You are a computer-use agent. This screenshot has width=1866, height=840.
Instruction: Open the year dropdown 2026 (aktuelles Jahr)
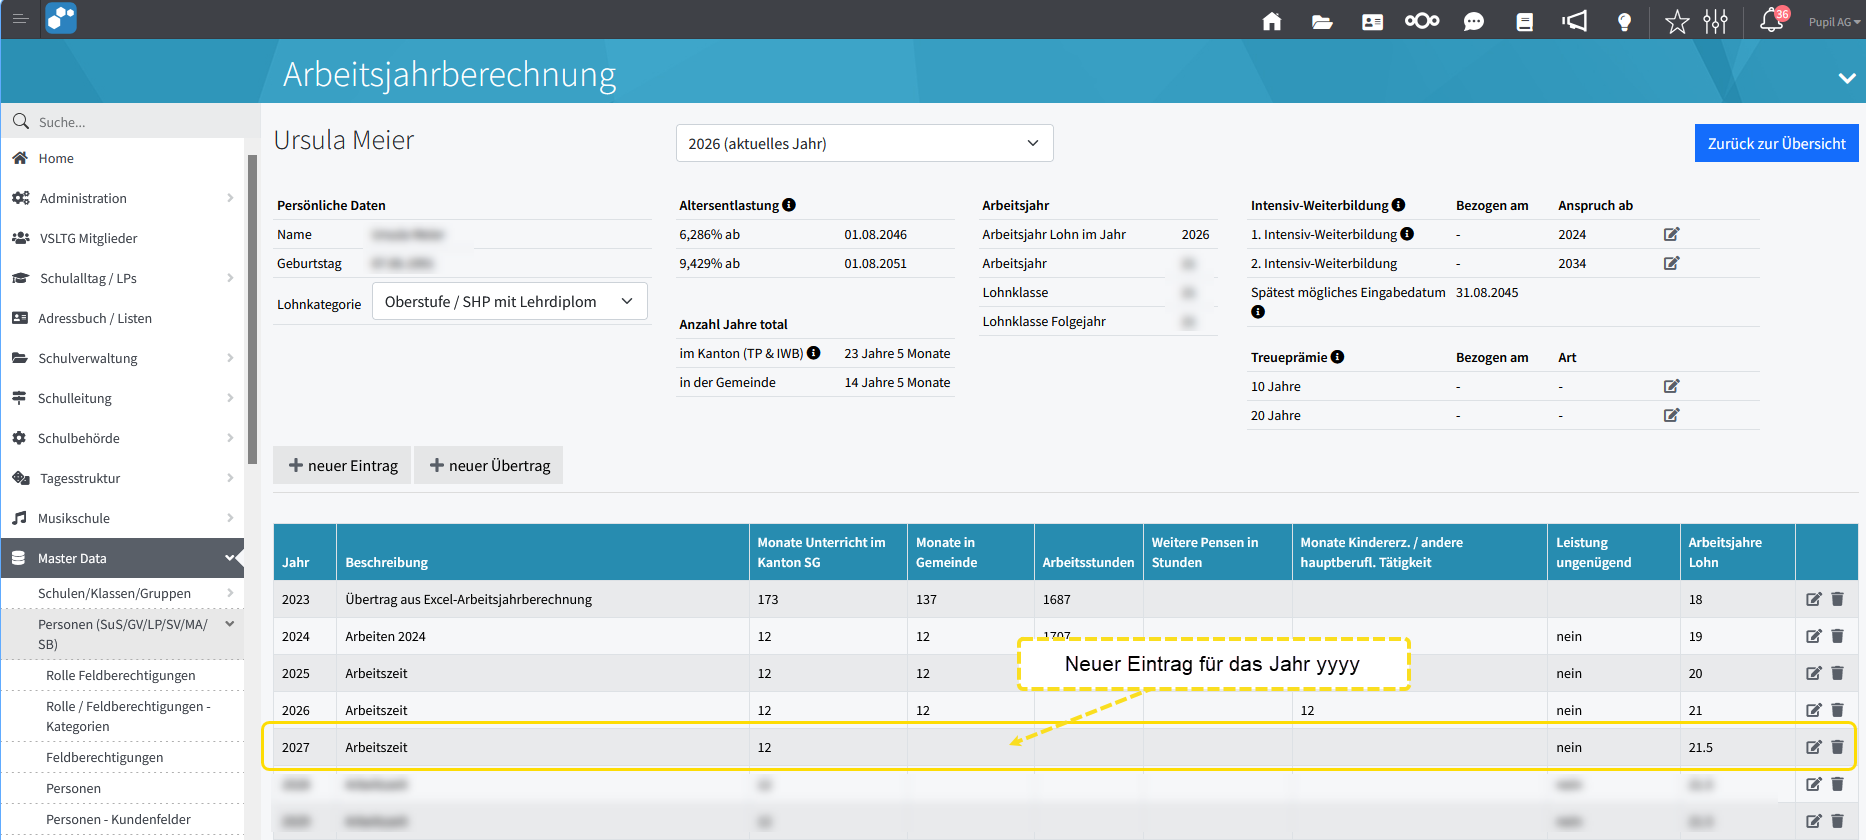(x=865, y=143)
